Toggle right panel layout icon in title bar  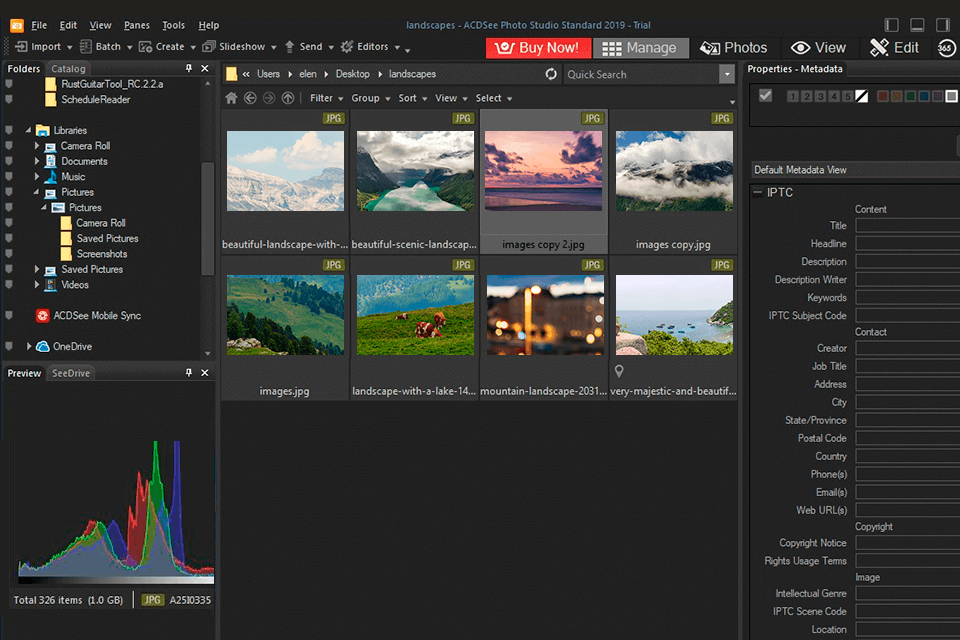[x=943, y=25]
